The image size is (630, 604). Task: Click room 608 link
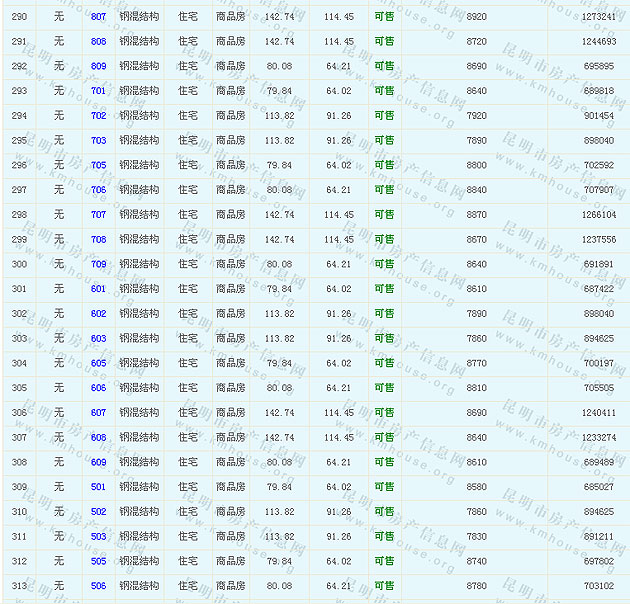coord(98,437)
